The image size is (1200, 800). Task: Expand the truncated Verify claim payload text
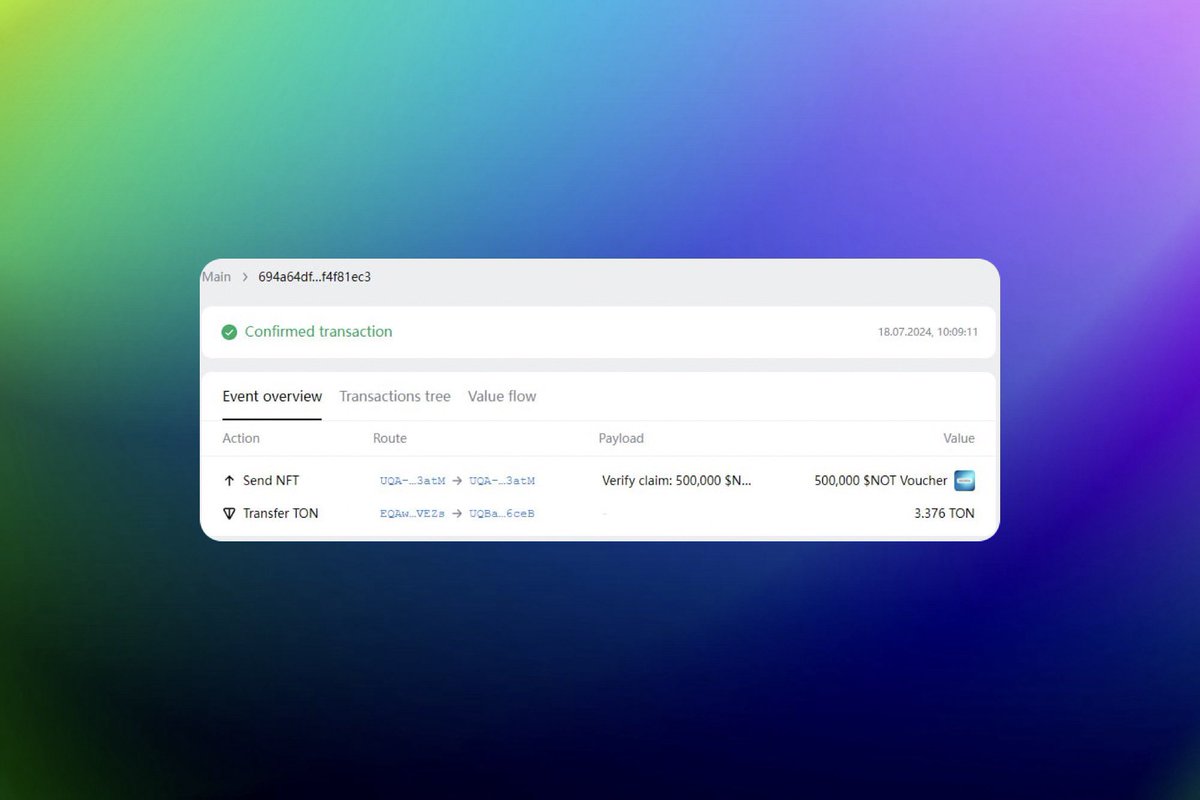(x=676, y=481)
